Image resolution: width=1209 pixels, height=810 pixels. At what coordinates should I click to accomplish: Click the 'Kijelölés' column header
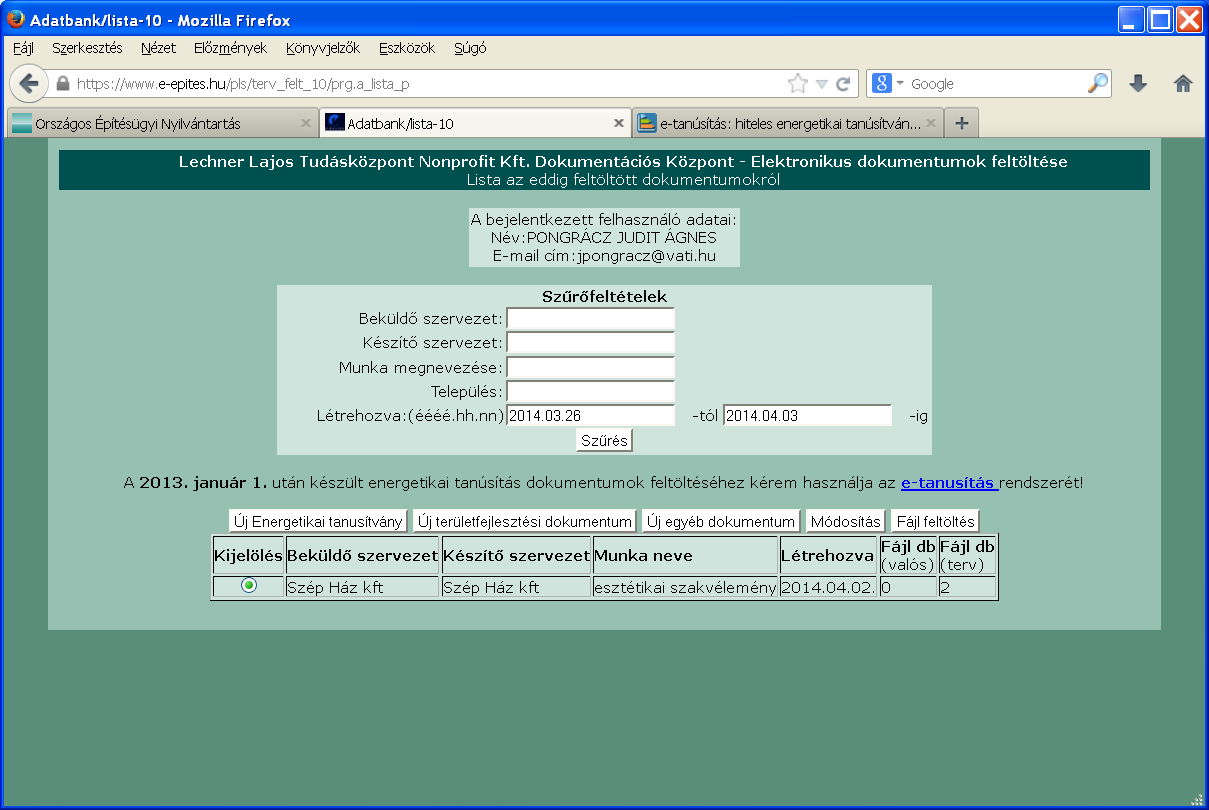pyautogui.click(x=248, y=555)
